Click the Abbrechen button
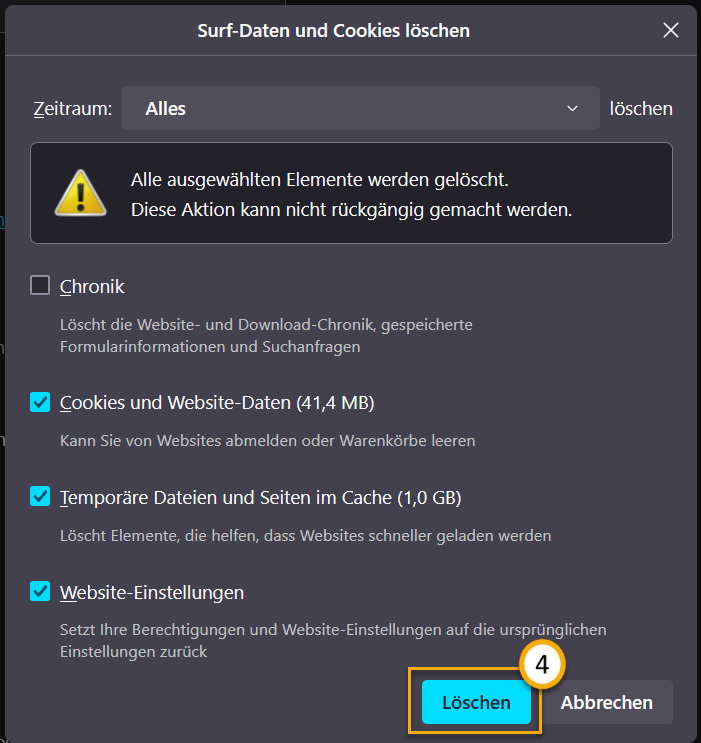Image resolution: width=701 pixels, height=743 pixels. click(x=606, y=702)
